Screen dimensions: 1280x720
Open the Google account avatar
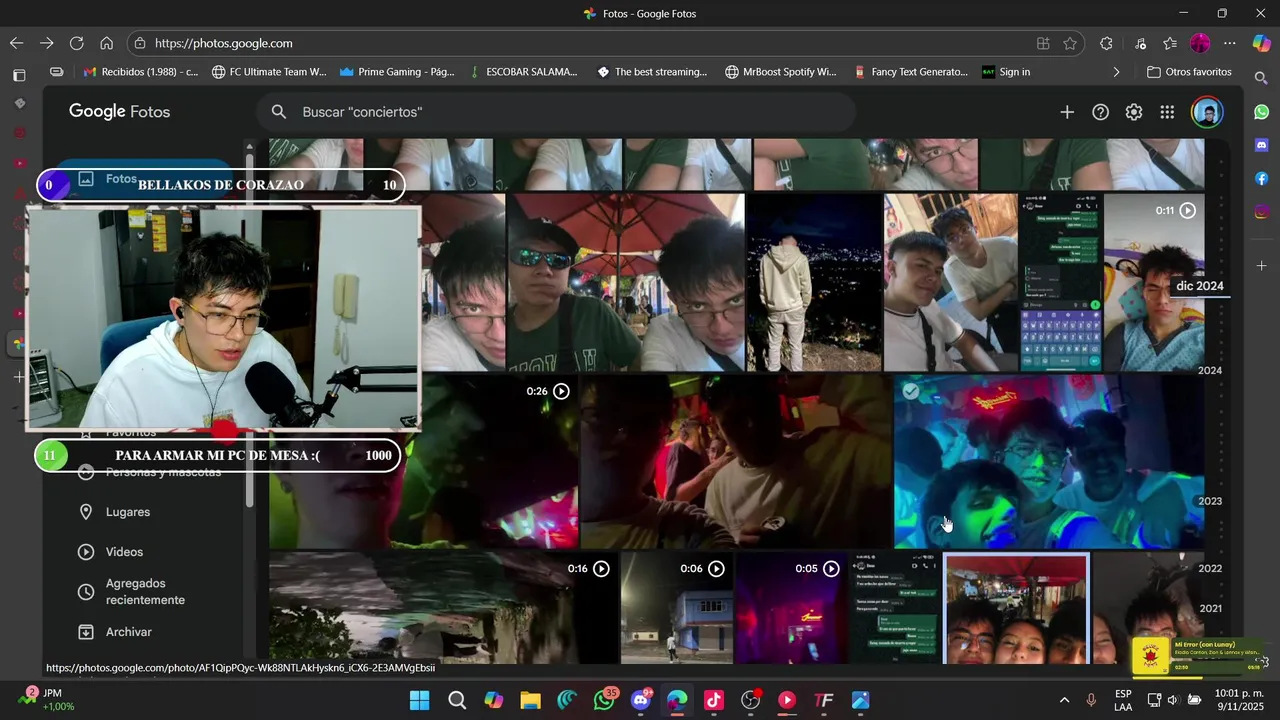pyautogui.click(x=1207, y=112)
